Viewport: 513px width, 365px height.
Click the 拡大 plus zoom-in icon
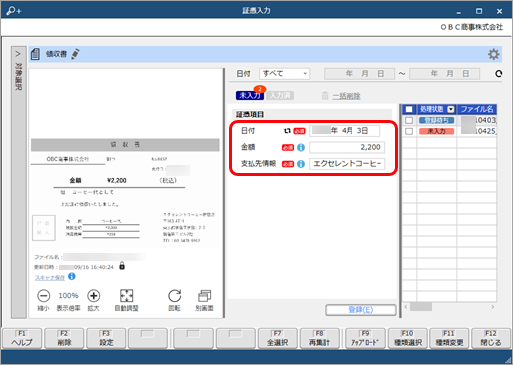click(94, 296)
